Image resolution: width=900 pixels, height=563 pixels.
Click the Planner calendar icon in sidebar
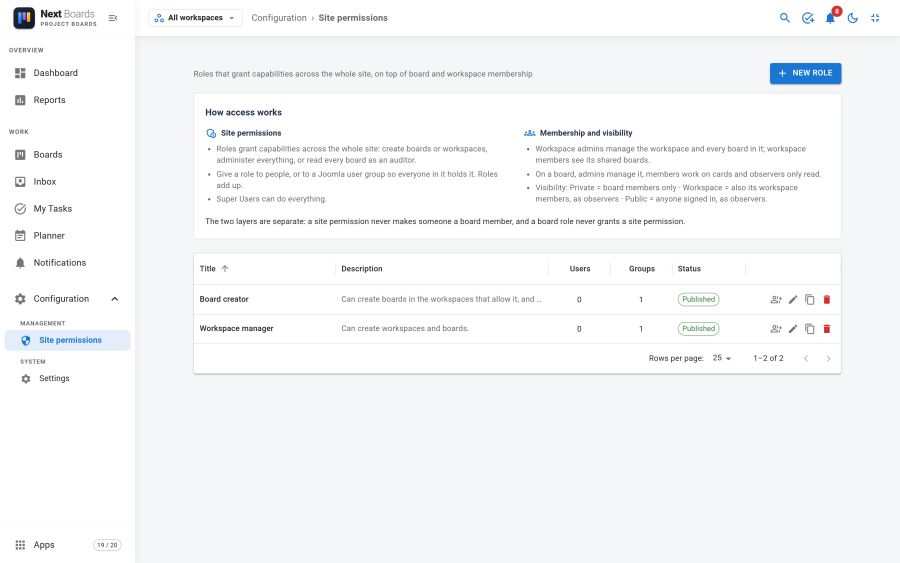[x=20, y=235]
